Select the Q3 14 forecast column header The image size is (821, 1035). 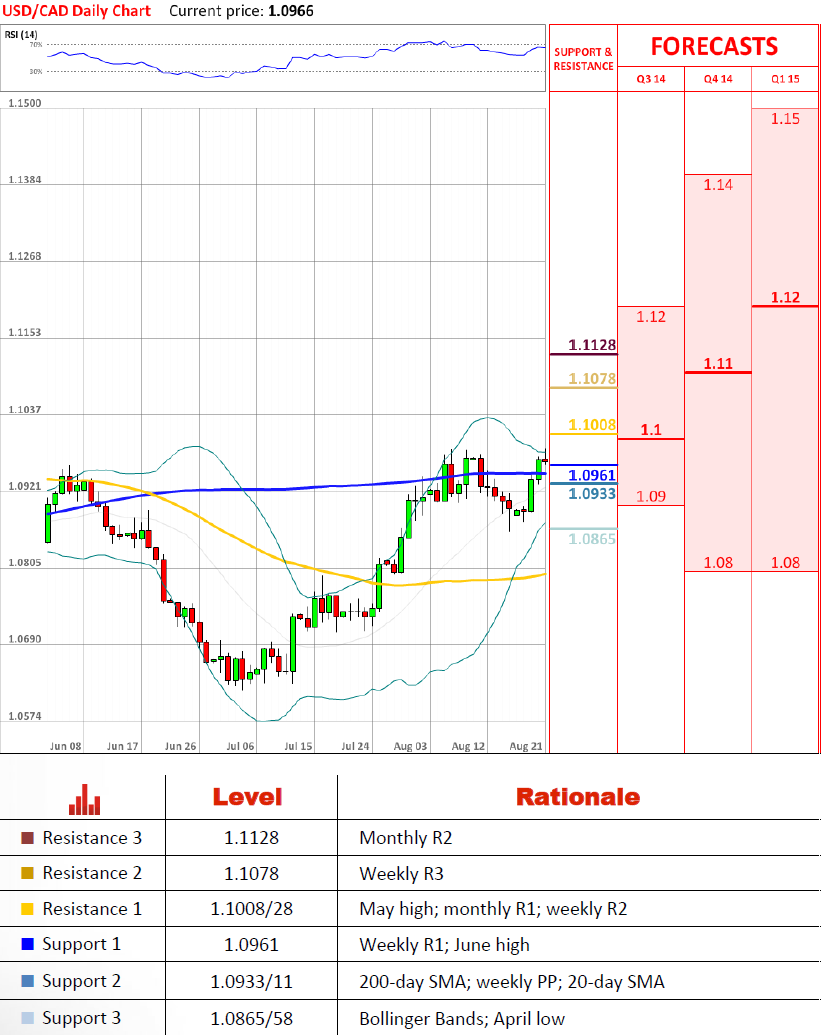pyautogui.click(x=651, y=79)
